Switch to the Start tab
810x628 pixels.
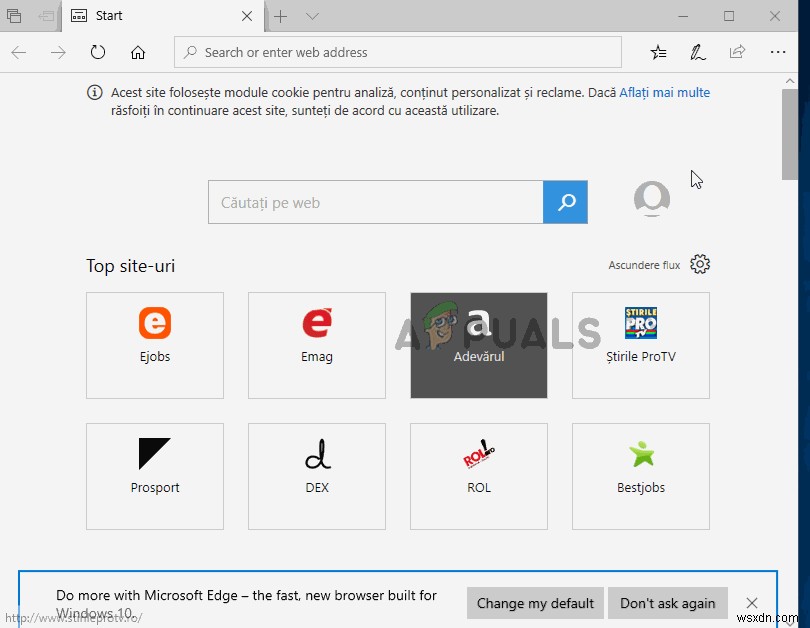point(150,16)
